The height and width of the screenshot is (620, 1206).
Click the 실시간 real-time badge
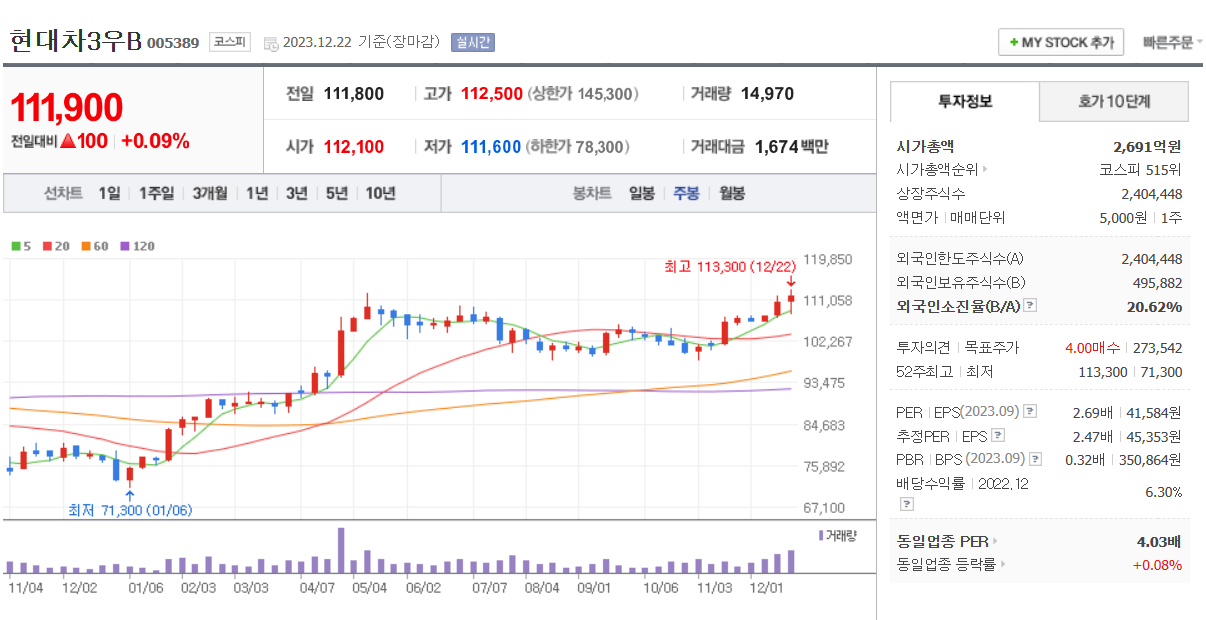point(473,42)
